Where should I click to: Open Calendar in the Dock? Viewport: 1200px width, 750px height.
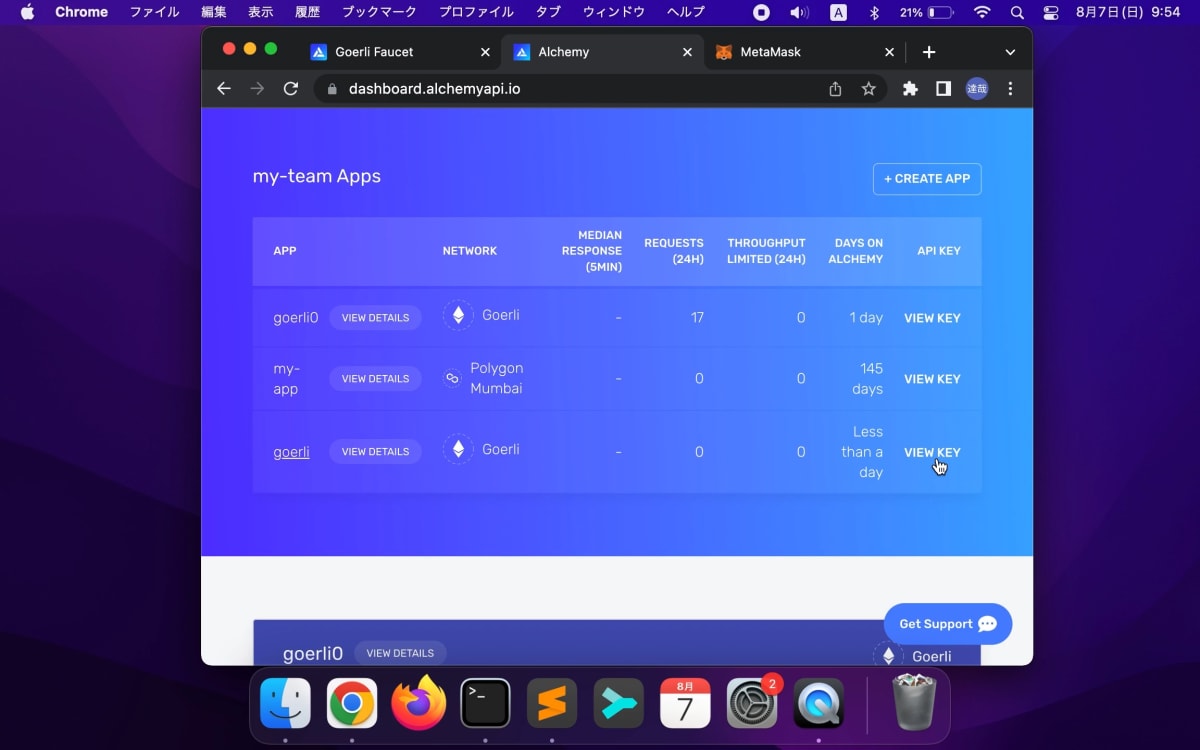685,704
